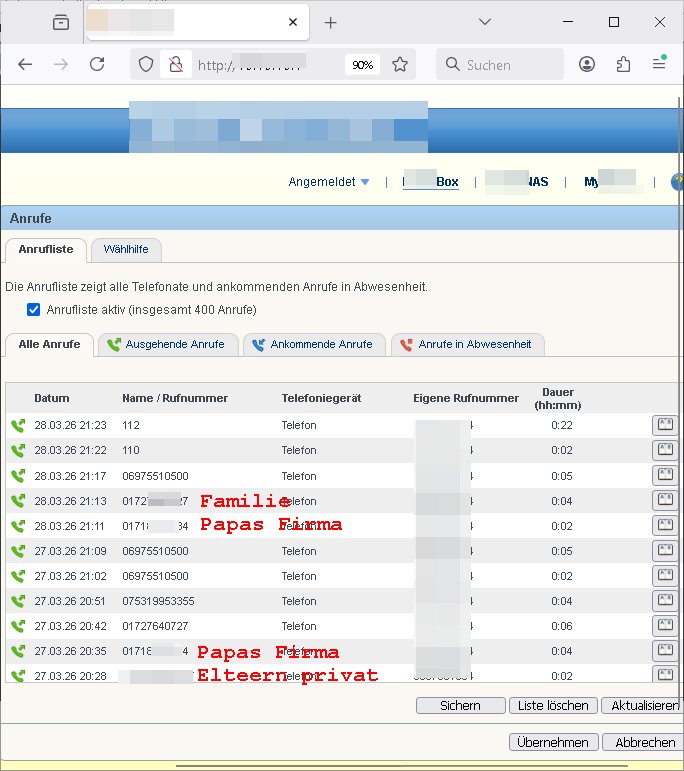Click phonebook icon for the 110 call row
Viewport: 684px width, 771px height.
664,450
